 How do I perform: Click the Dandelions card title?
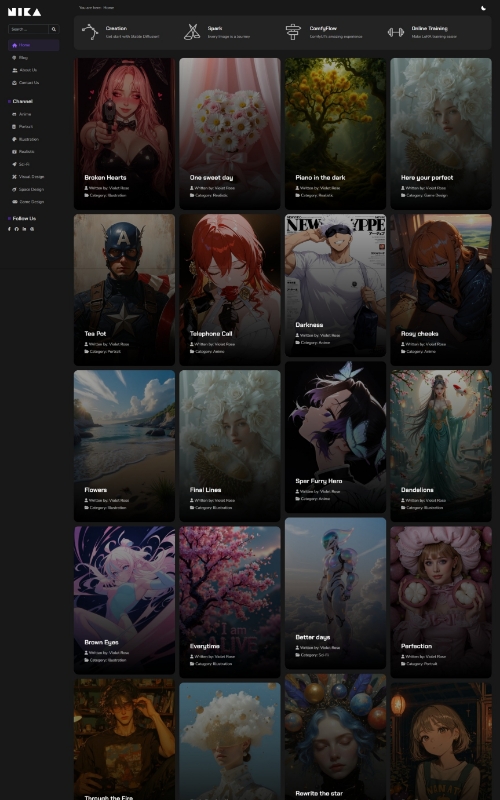click(x=417, y=490)
